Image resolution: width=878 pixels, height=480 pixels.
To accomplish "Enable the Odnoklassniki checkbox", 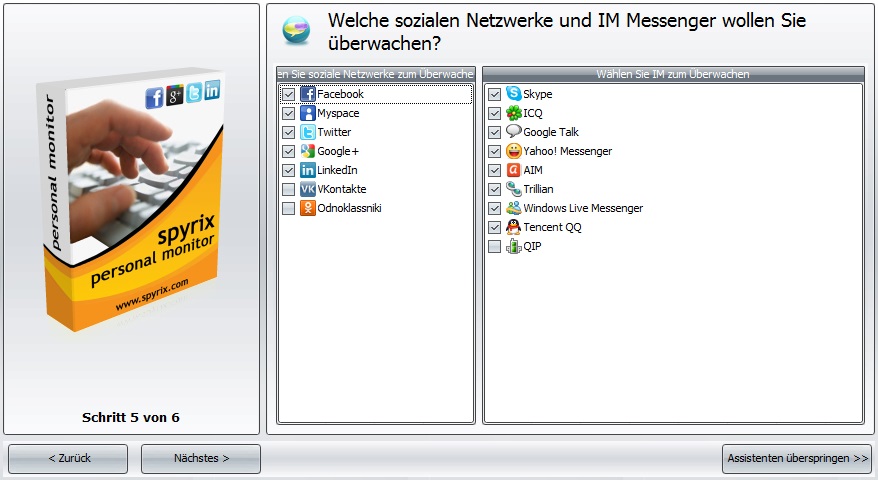I will [x=288, y=208].
